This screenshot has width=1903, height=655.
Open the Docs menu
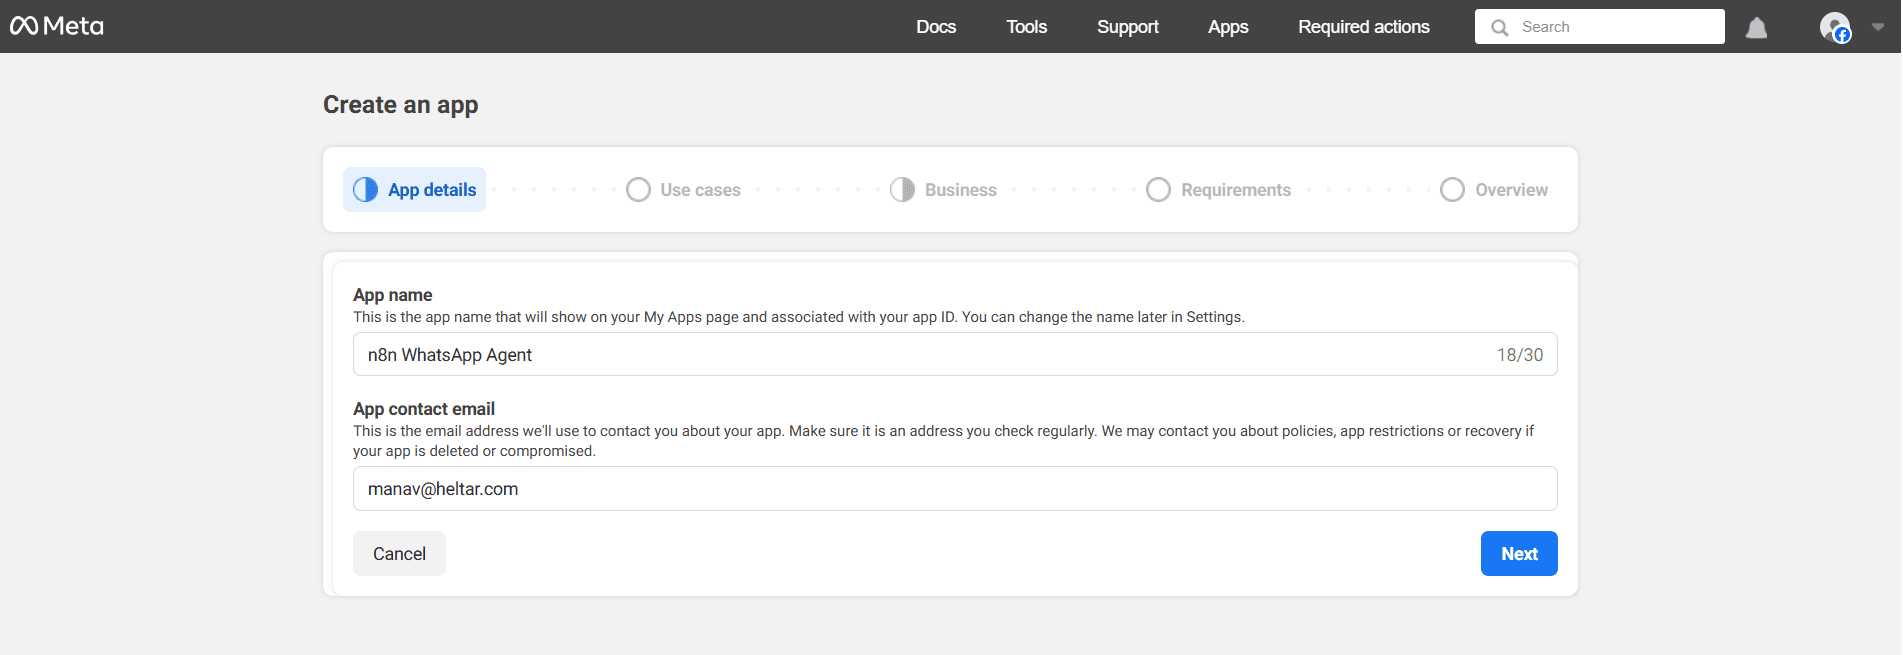pyautogui.click(x=936, y=27)
